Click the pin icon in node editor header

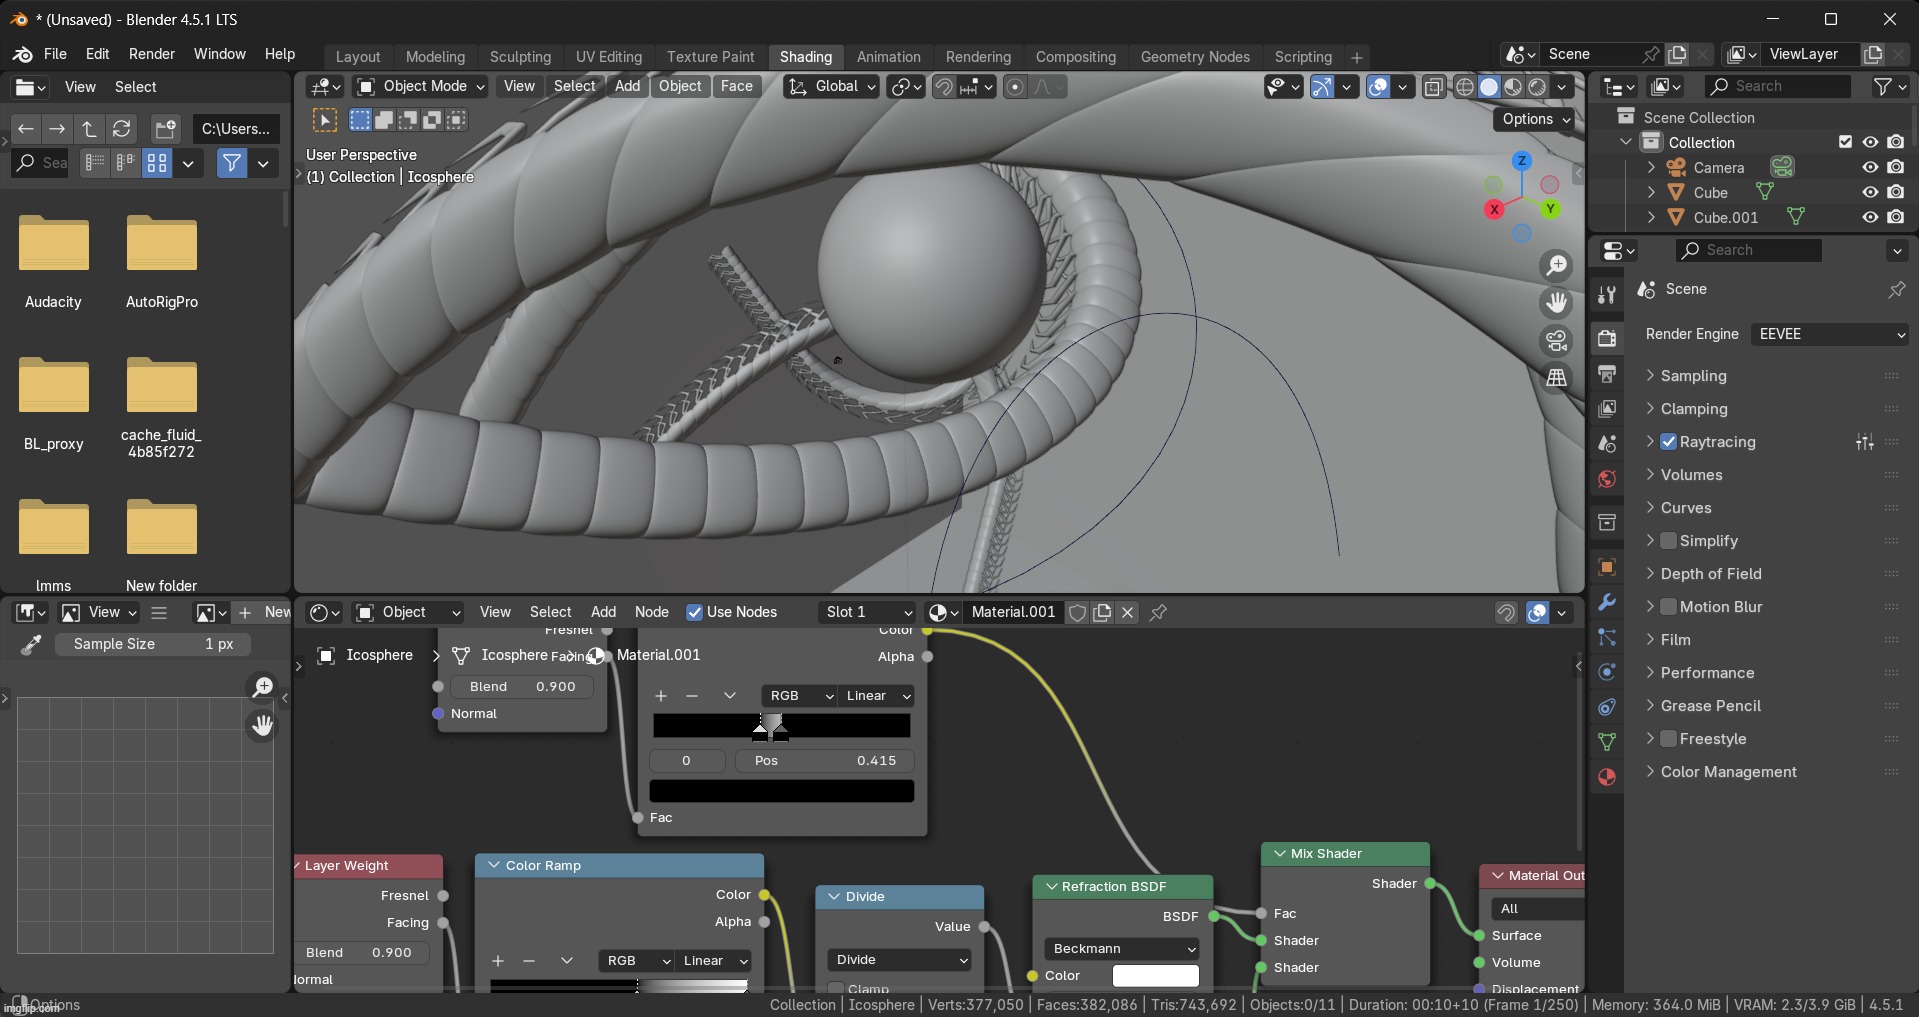pos(1159,612)
